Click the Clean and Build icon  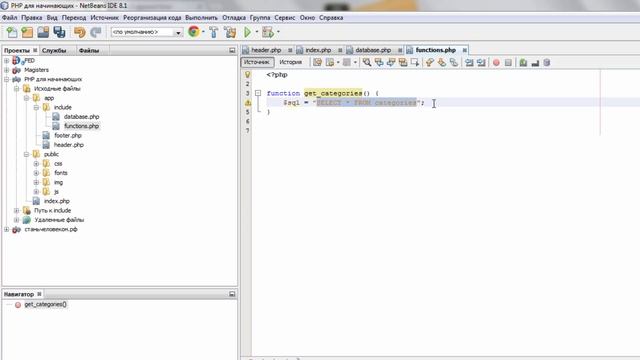tap(230, 32)
